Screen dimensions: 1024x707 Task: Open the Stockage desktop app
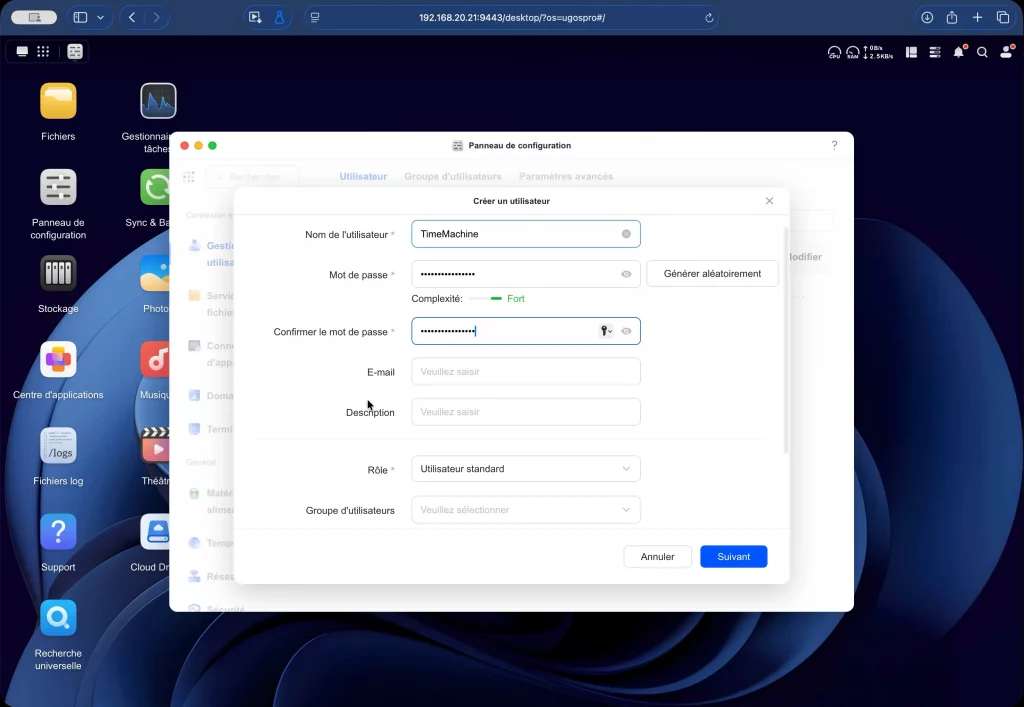pos(58,273)
